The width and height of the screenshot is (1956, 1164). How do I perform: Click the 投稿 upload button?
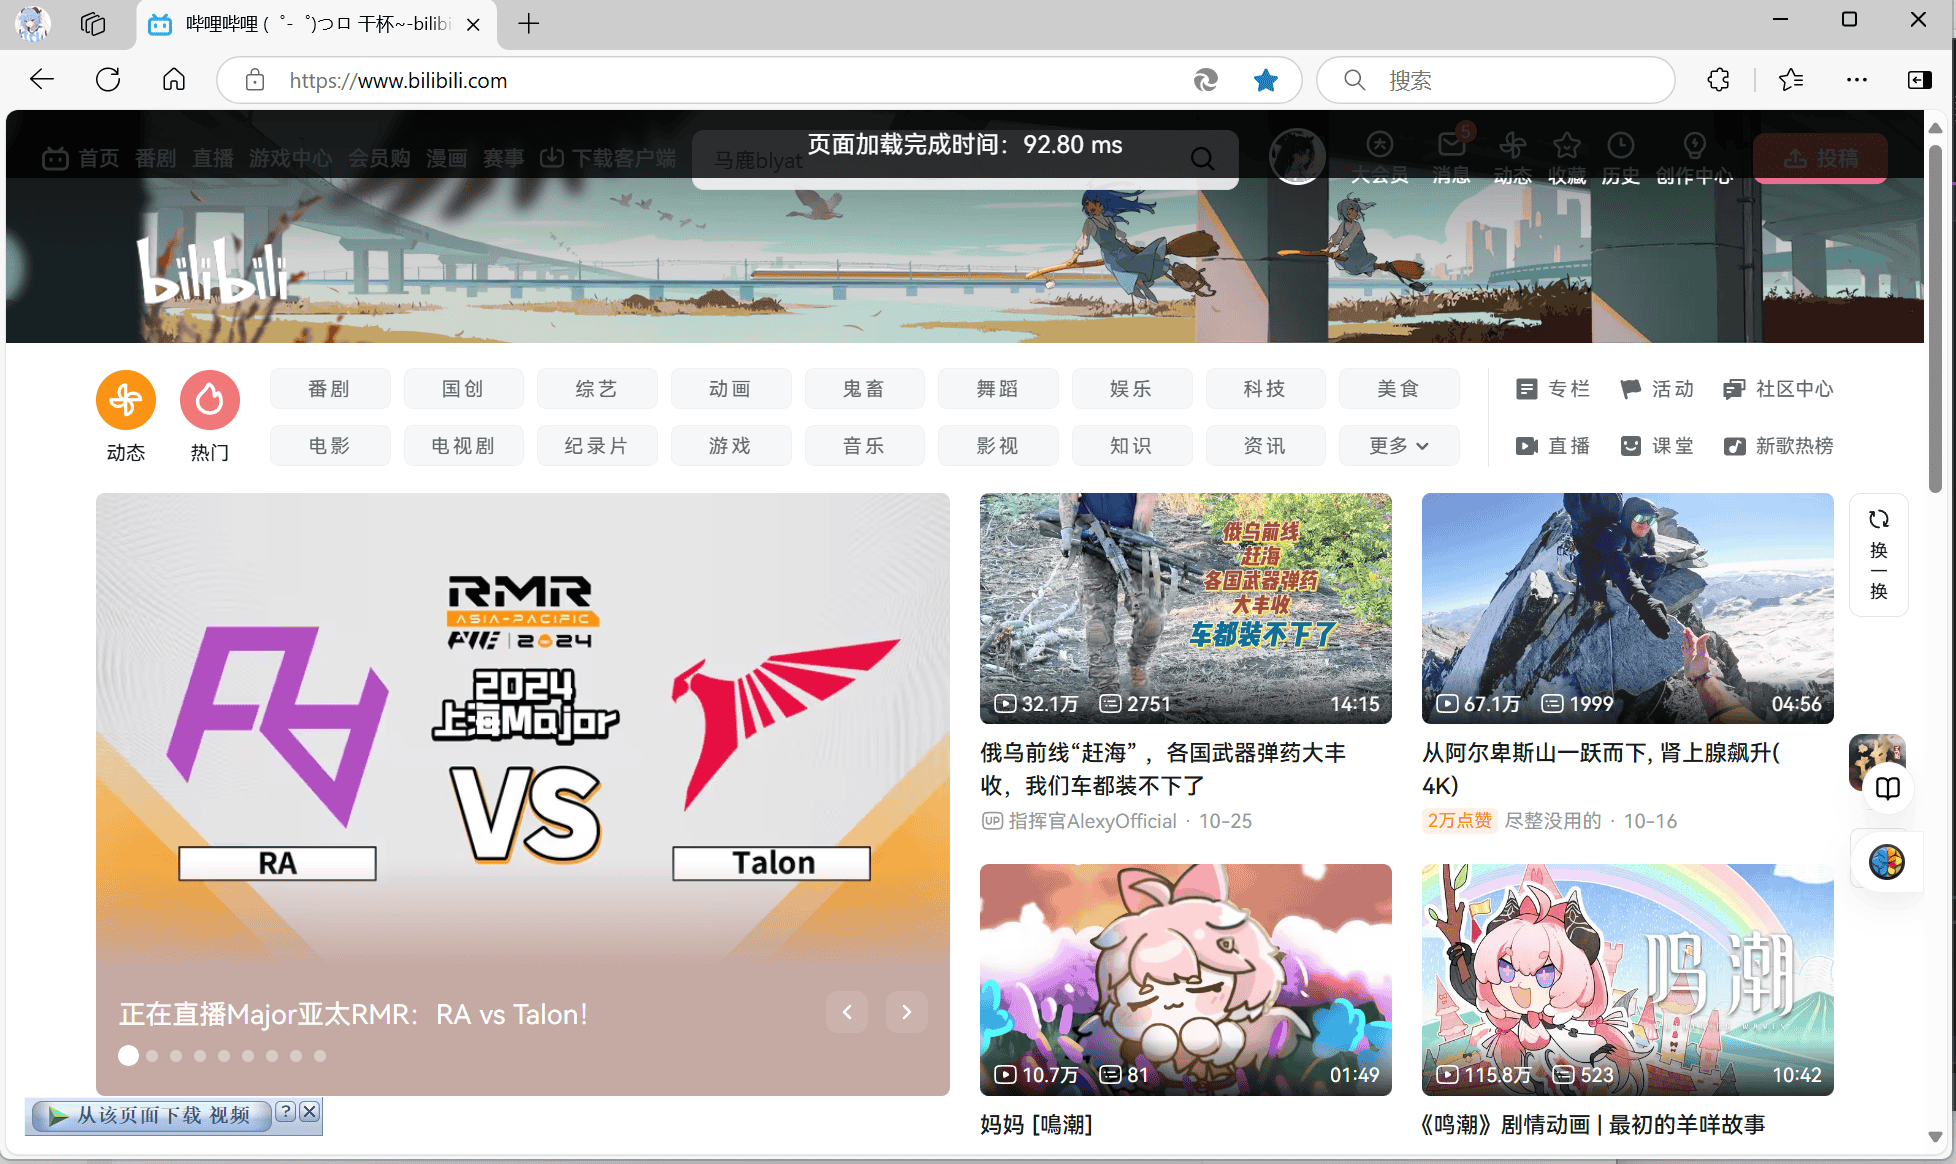point(1820,158)
